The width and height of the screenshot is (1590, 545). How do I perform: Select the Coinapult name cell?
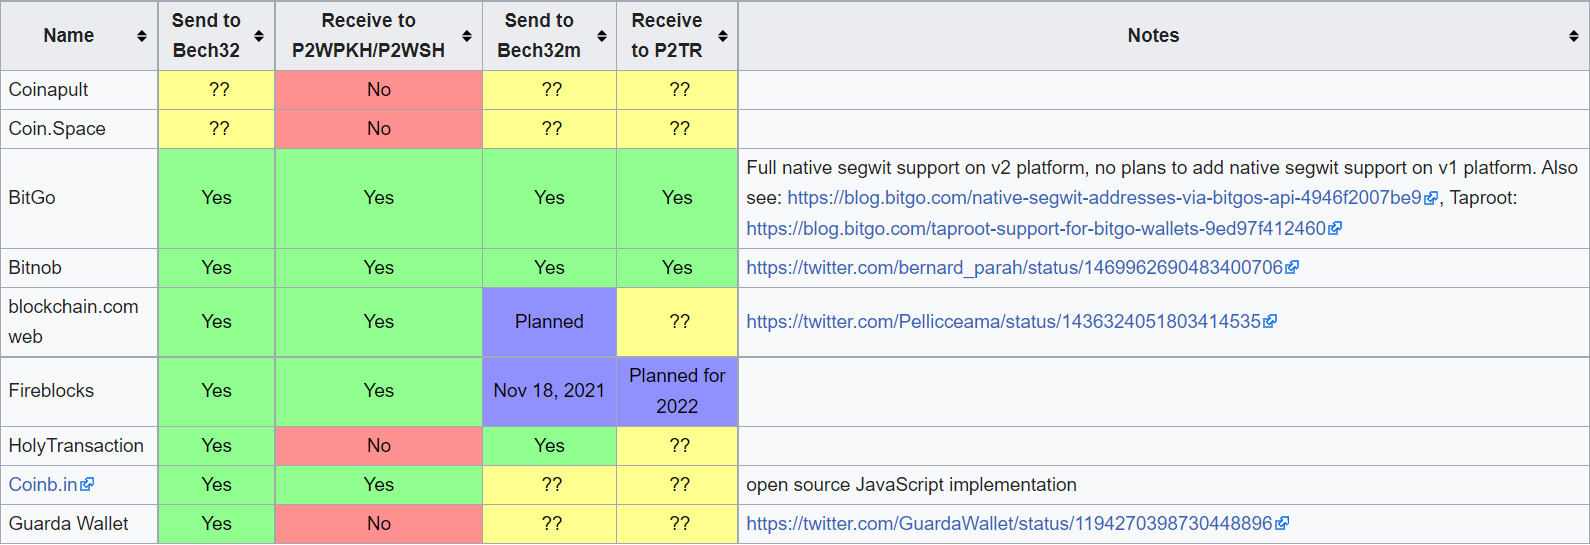(79, 90)
